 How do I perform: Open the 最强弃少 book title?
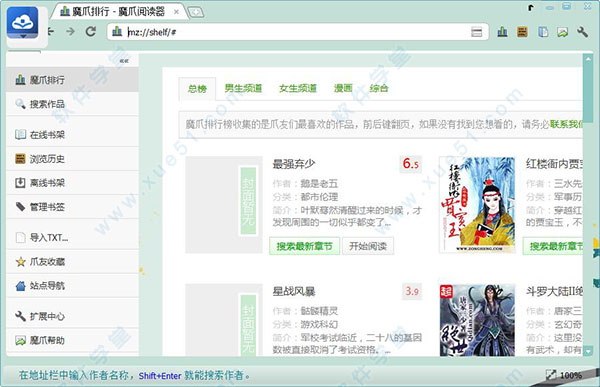[x=293, y=164]
